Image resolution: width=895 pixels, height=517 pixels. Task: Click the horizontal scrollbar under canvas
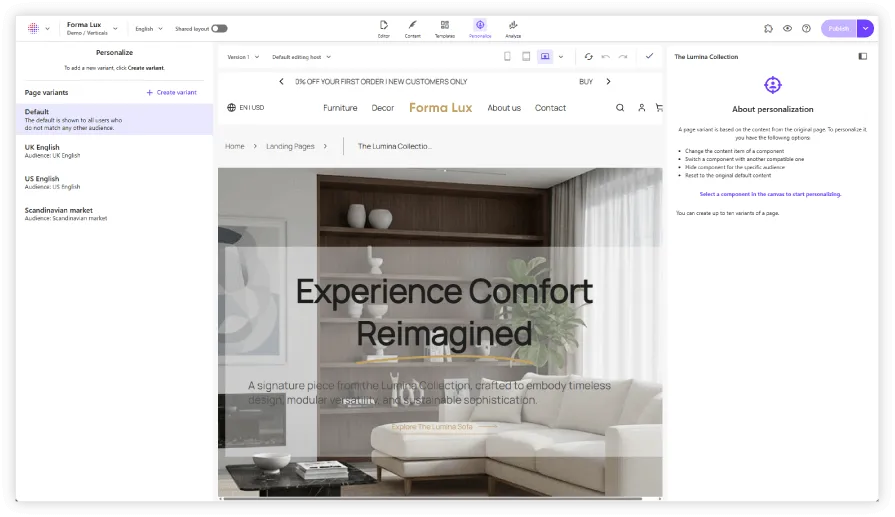(432, 499)
